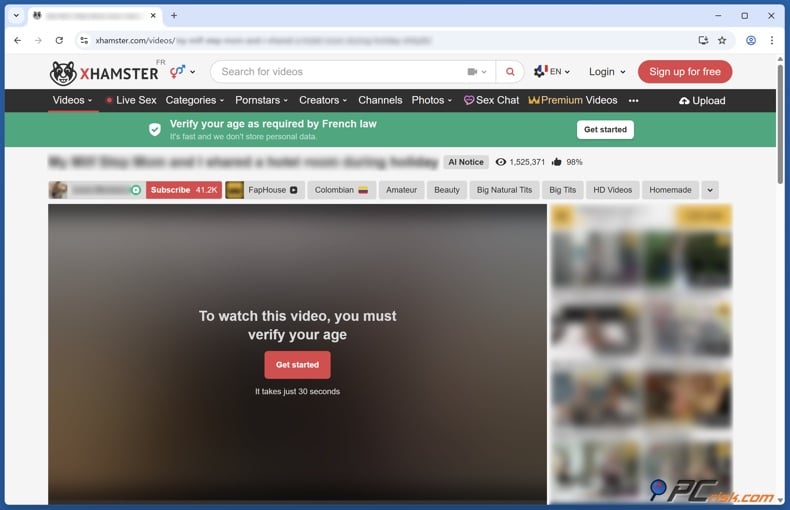790x510 pixels.
Task: Open the site information icon in address bar
Action: pos(84,40)
